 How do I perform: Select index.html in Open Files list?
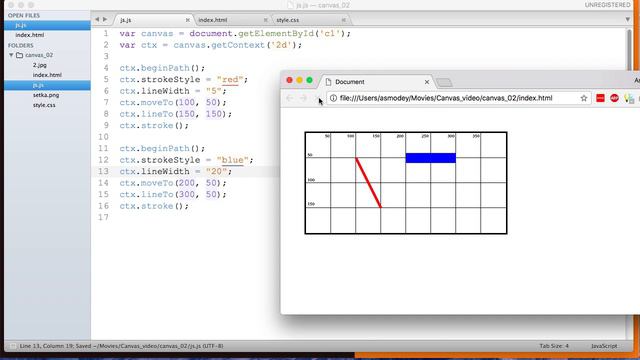pos(30,35)
